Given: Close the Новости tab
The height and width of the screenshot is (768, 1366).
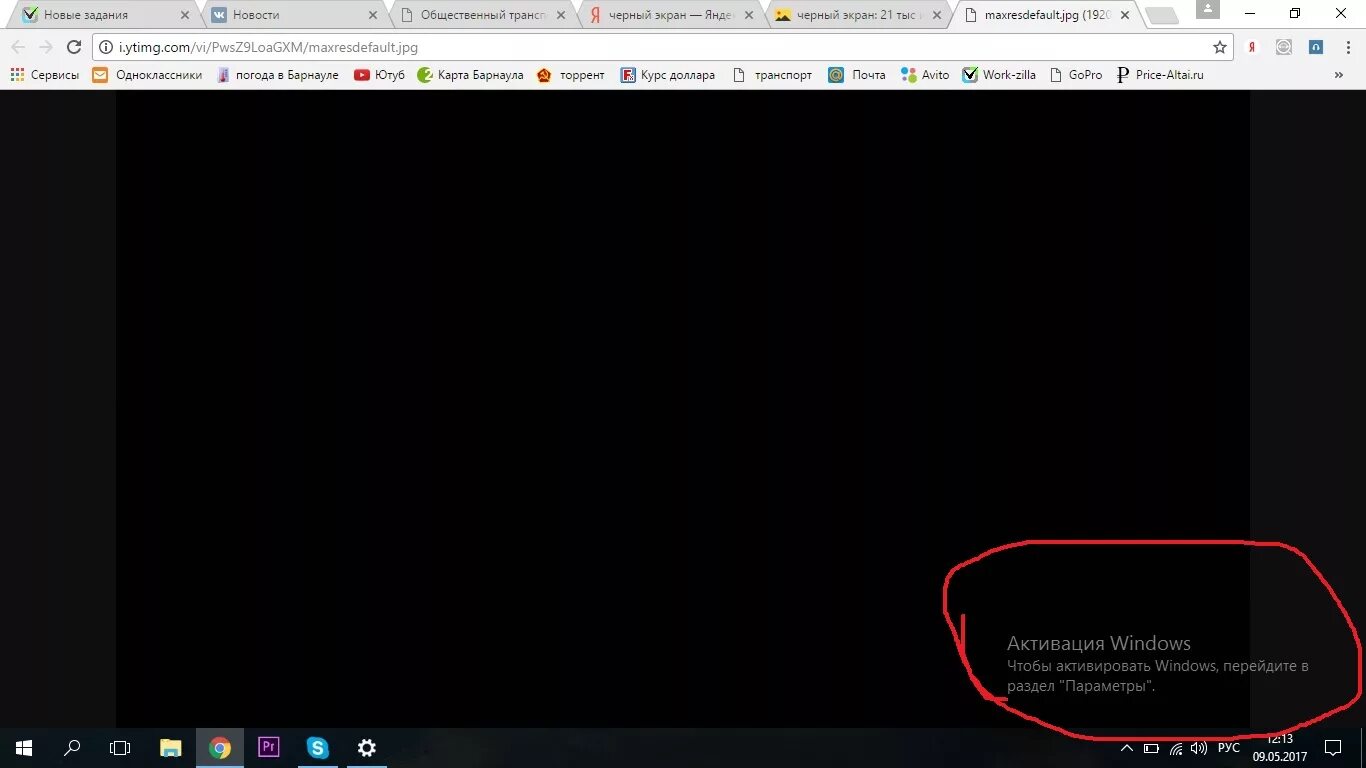Looking at the screenshot, I should [x=373, y=16].
